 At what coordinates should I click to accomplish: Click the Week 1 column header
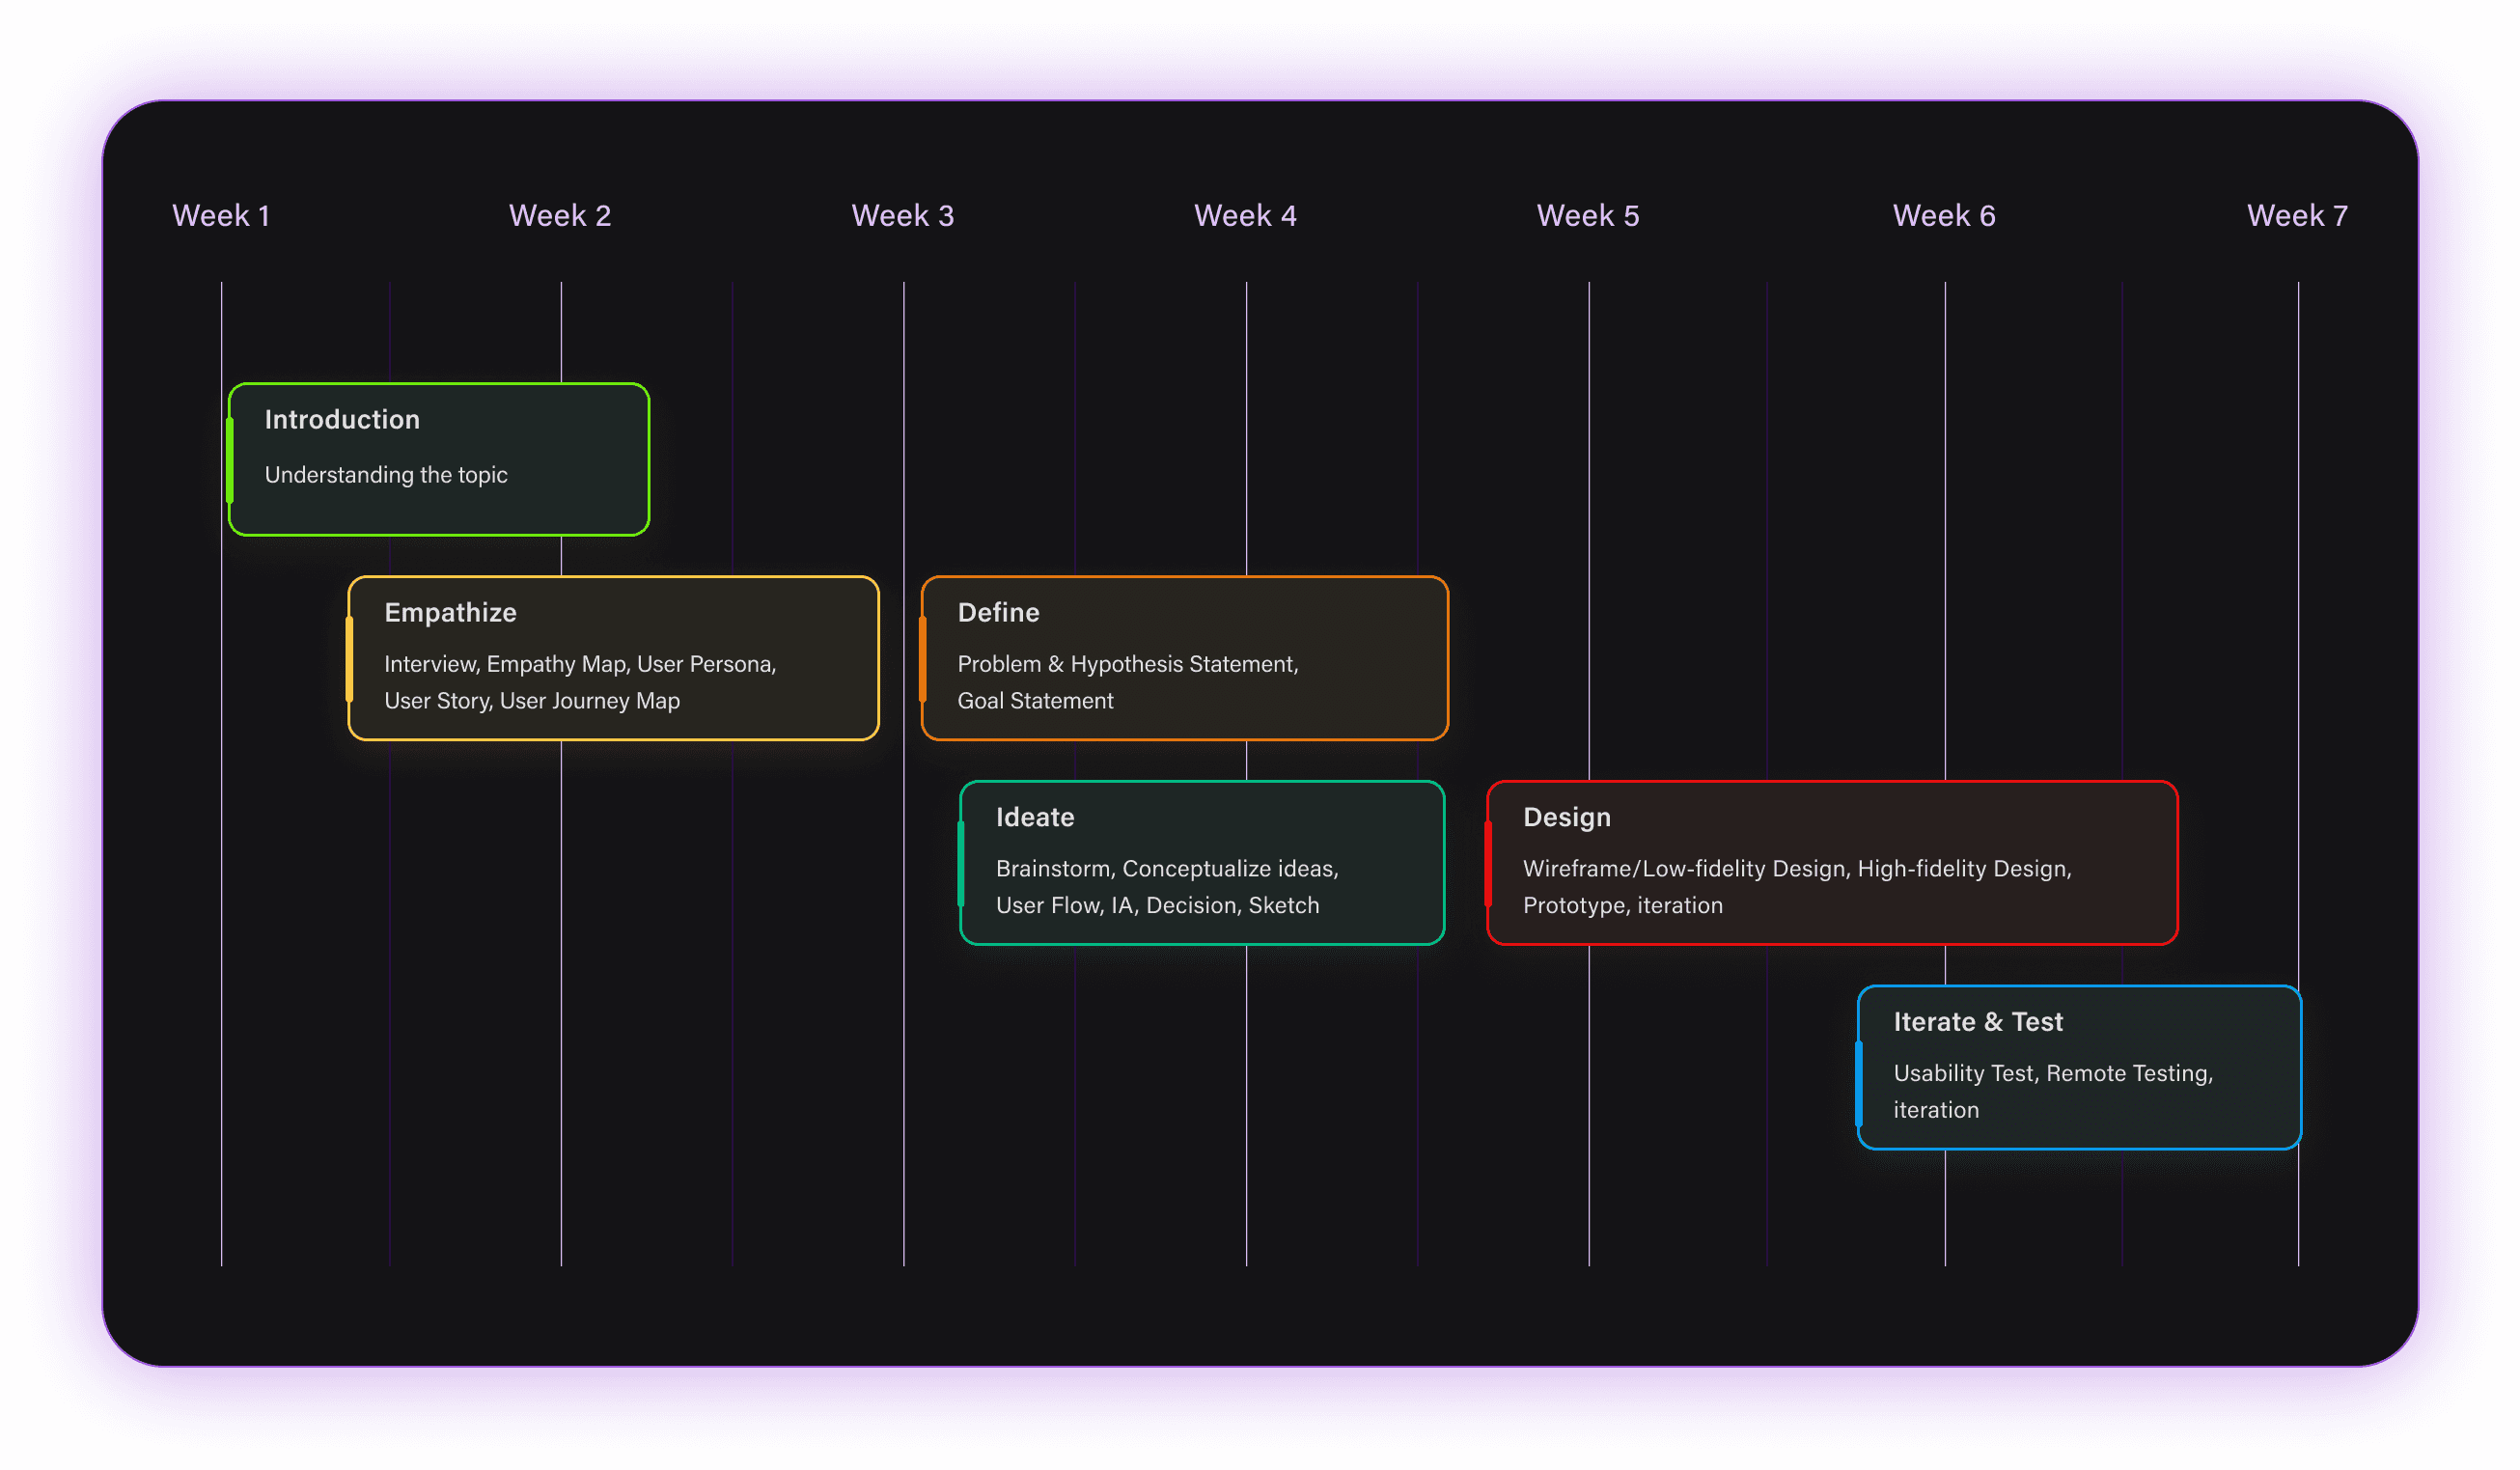point(221,215)
